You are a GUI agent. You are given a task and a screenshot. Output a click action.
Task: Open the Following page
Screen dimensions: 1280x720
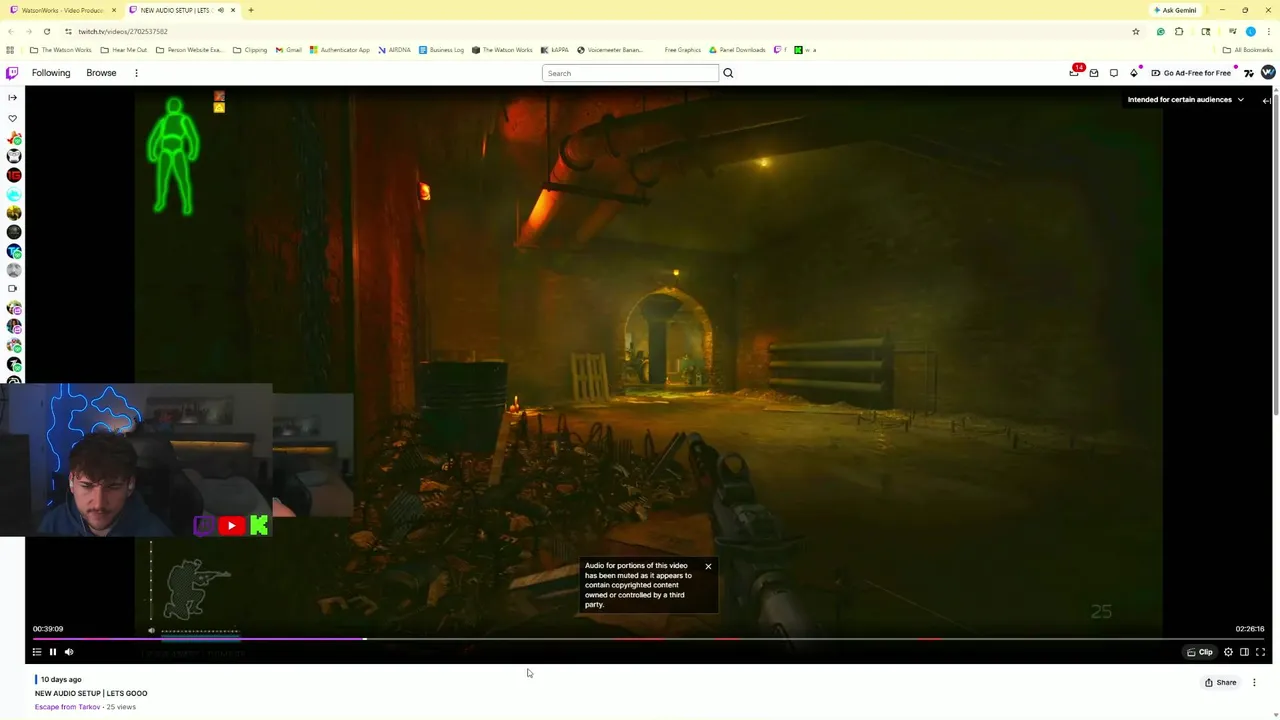[51, 73]
